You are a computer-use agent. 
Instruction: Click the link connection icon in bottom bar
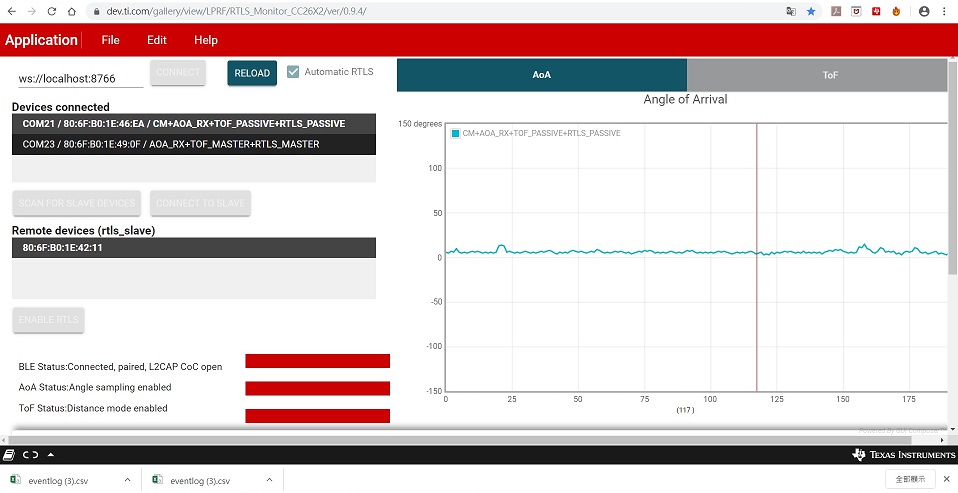(x=31, y=455)
